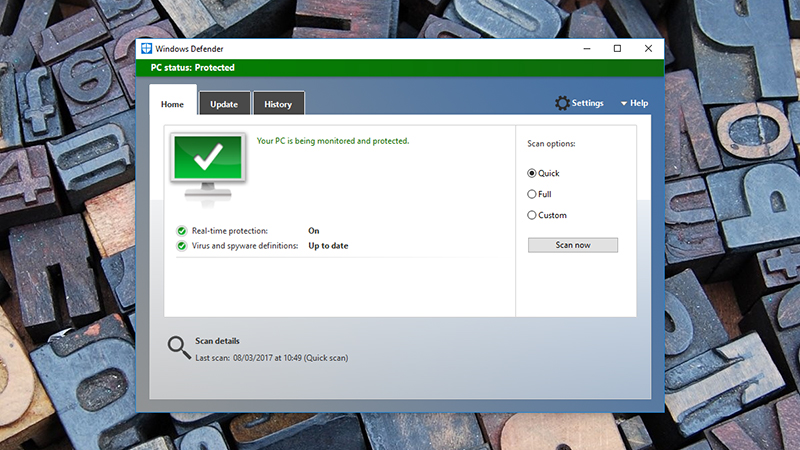The image size is (800, 450).
Task: Click the 'Real-time protection:' label
Action: tap(230, 231)
